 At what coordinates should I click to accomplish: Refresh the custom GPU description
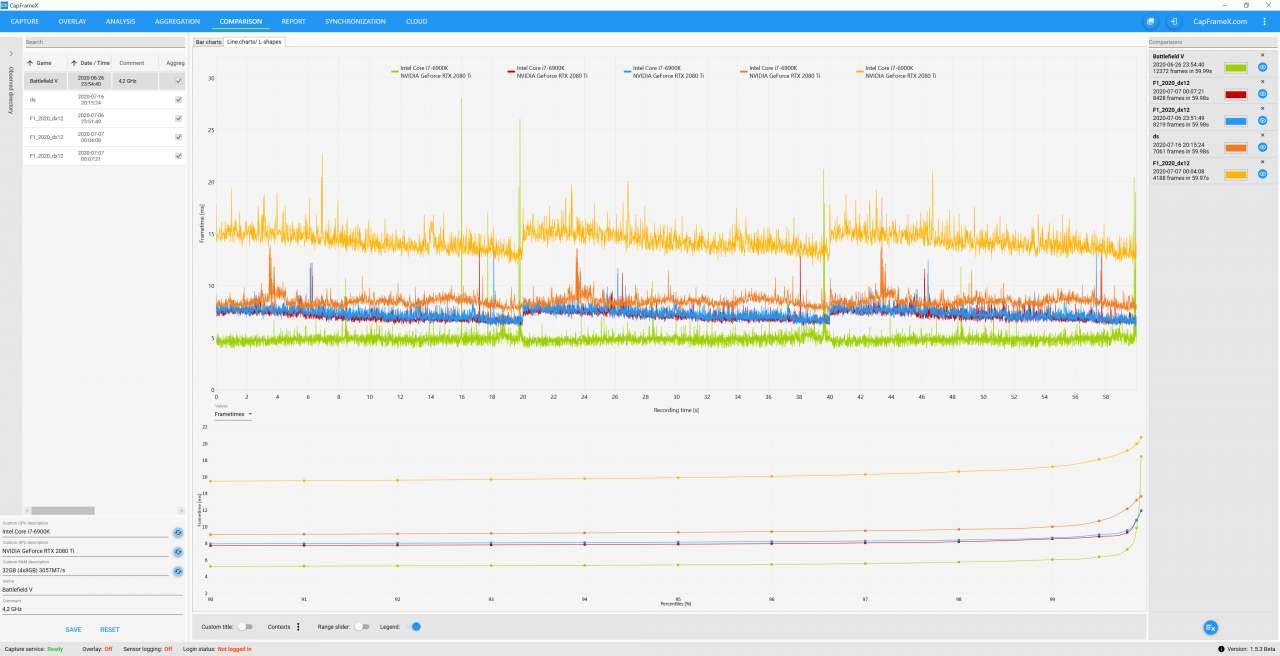(178, 552)
